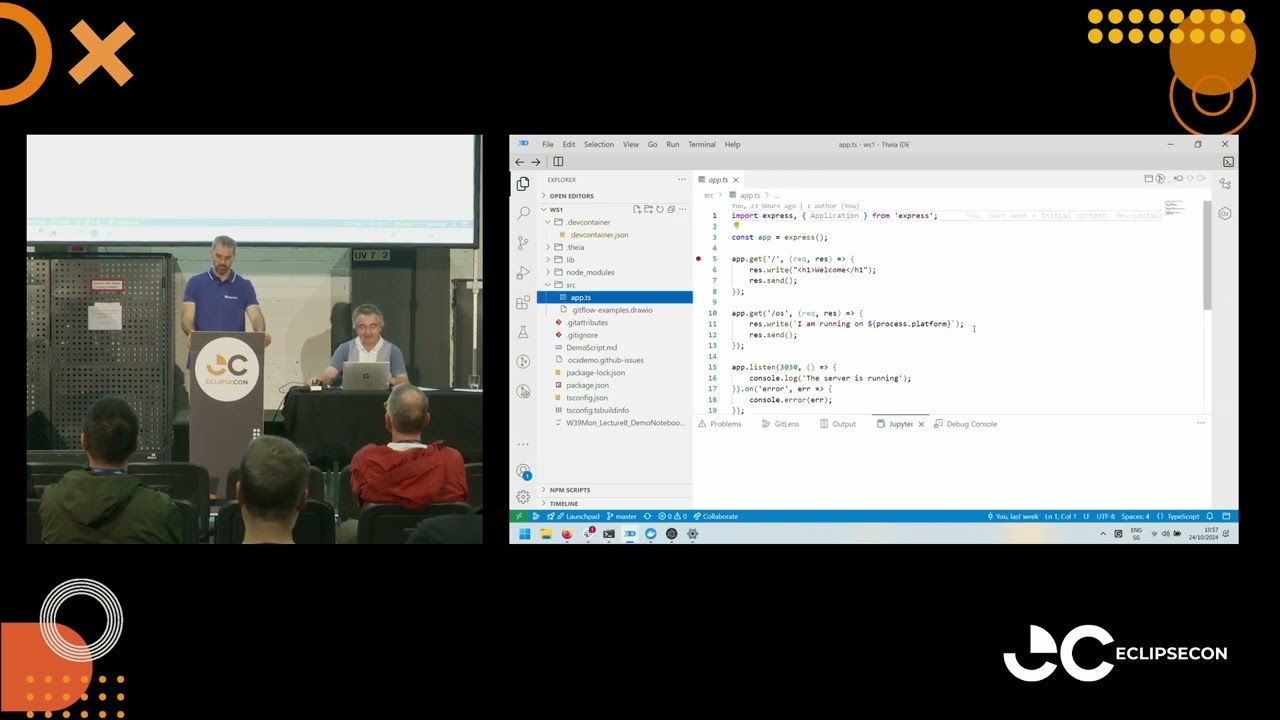Toggle the breakpoint on line 5

pyautogui.click(x=699, y=259)
